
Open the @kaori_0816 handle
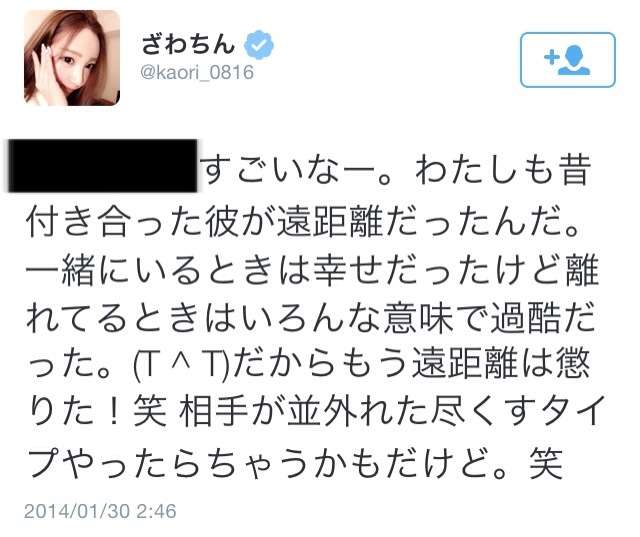pyautogui.click(x=197, y=73)
